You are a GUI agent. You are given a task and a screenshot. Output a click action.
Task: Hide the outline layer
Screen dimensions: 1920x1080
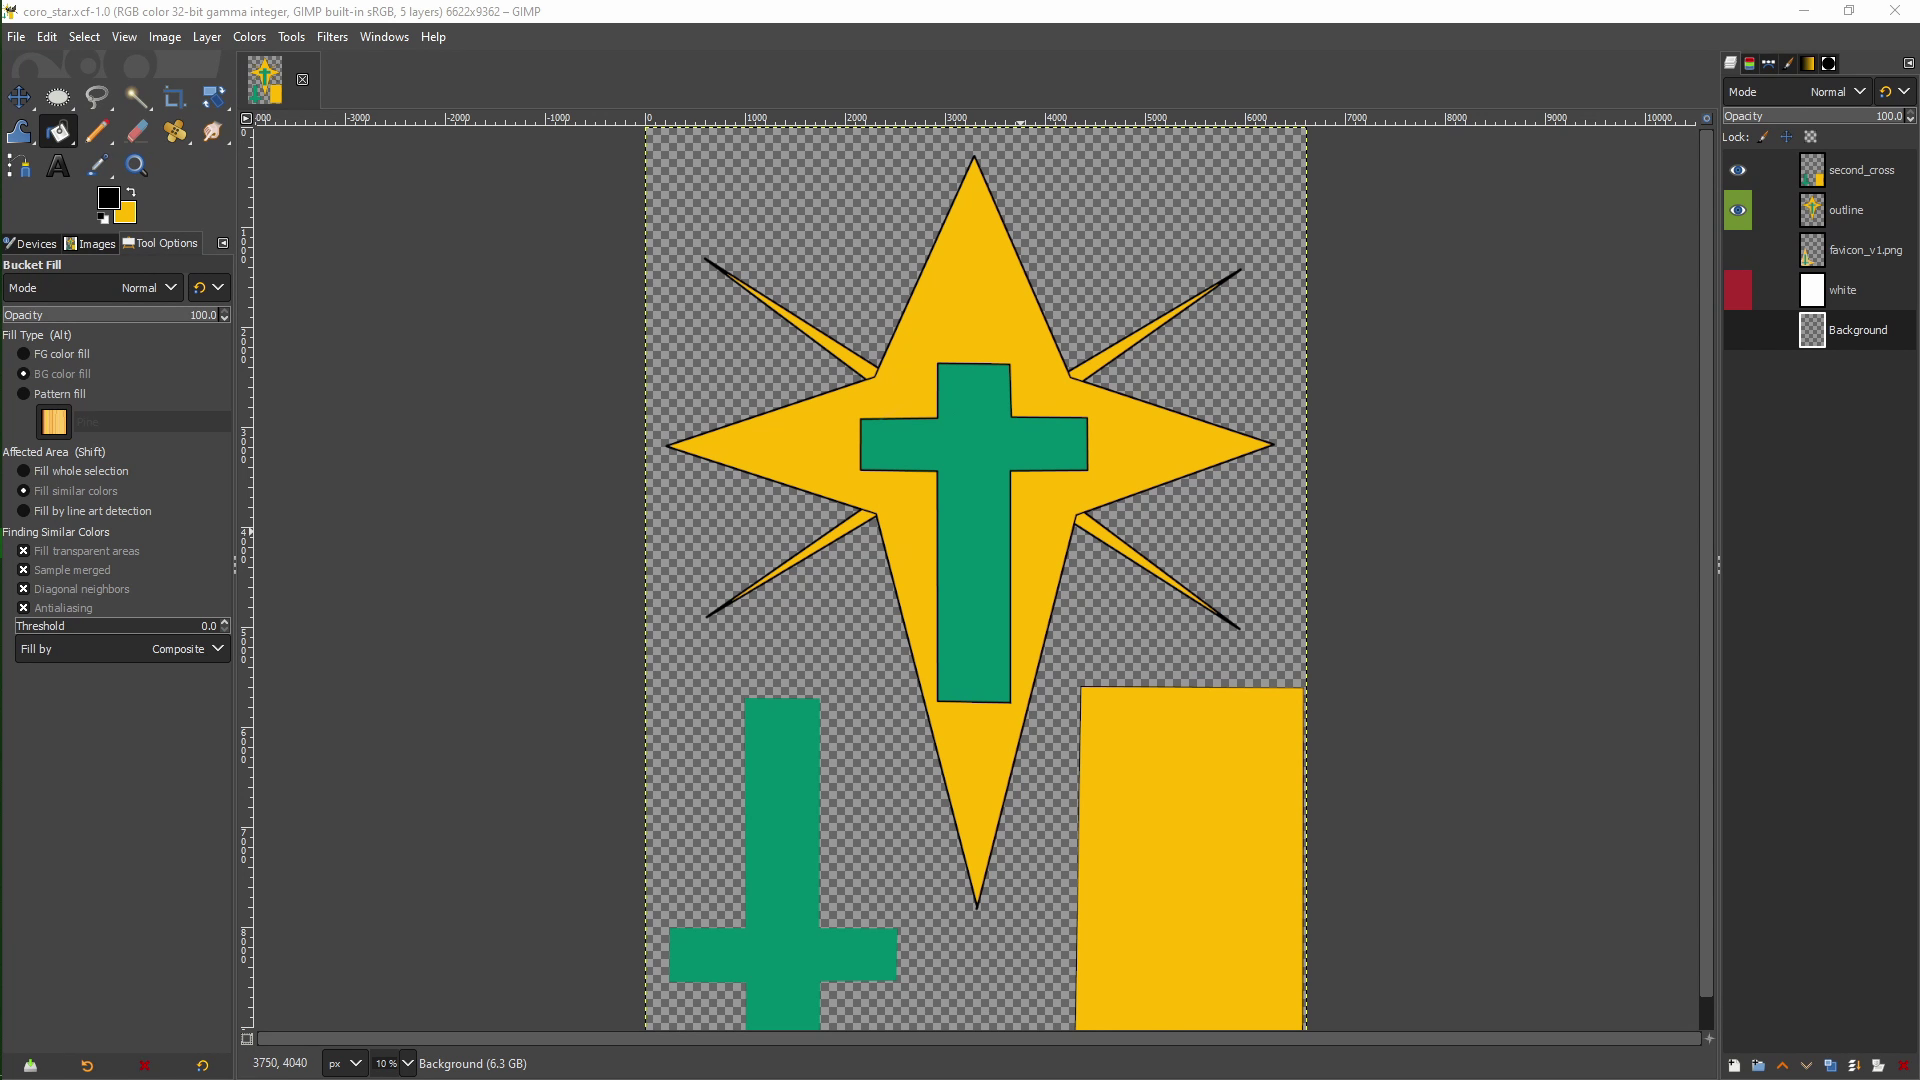(1738, 210)
